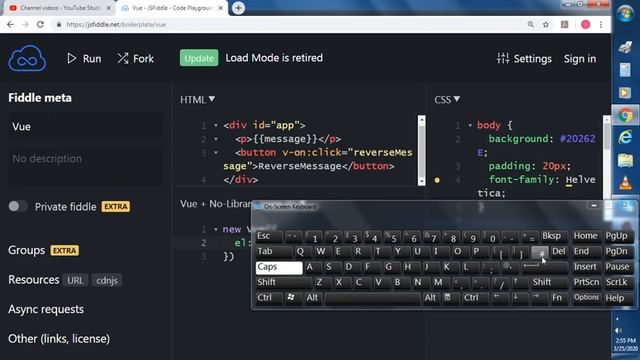The width and height of the screenshot is (640, 360).
Task: Click the left Alt key on On-Screen Keyboard
Action: 313,298
